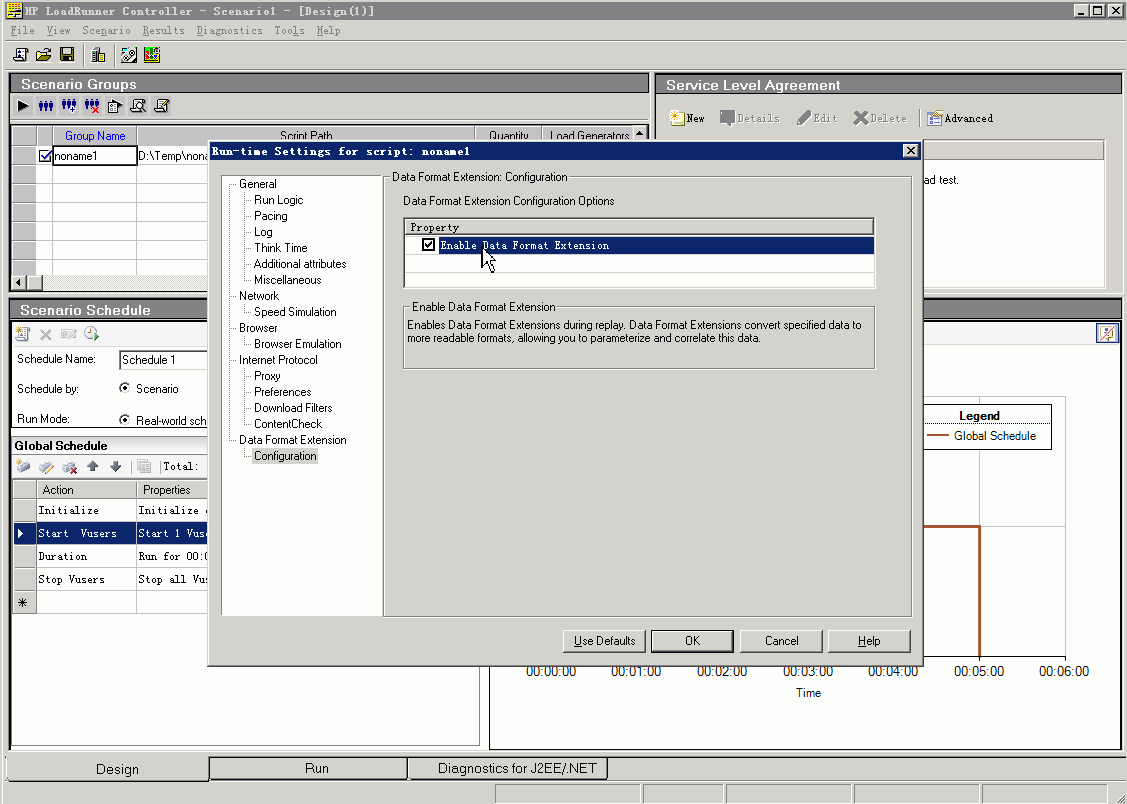Click the Schedule Name input field
The height and width of the screenshot is (804, 1127).
(163, 359)
